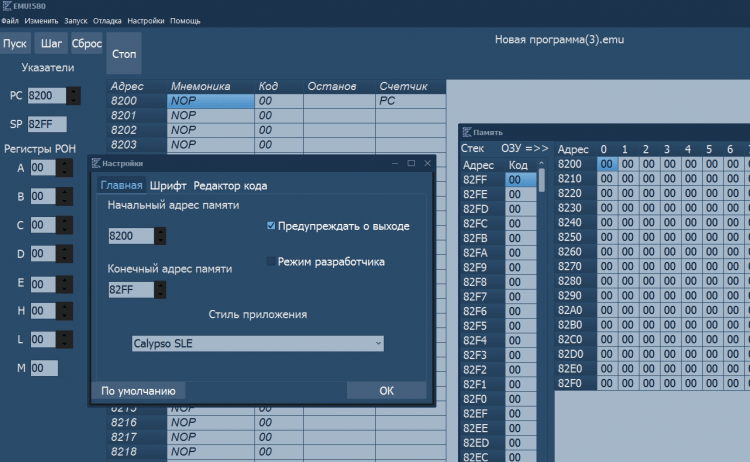Click the Шаг (Step) toolbar button
The width and height of the screenshot is (750, 462).
click(x=50, y=44)
